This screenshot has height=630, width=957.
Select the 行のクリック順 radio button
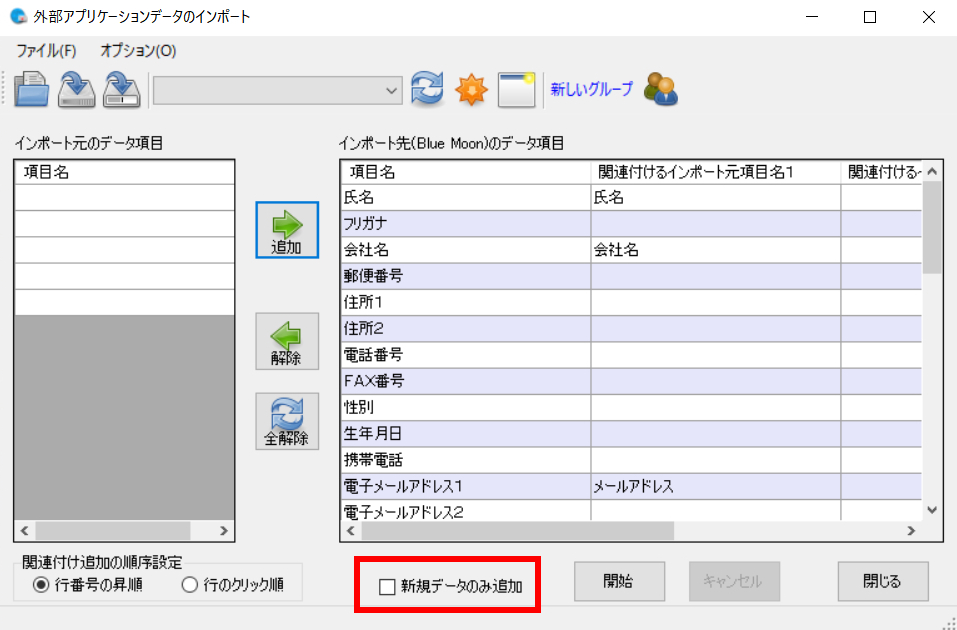pyautogui.click(x=189, y=585)
